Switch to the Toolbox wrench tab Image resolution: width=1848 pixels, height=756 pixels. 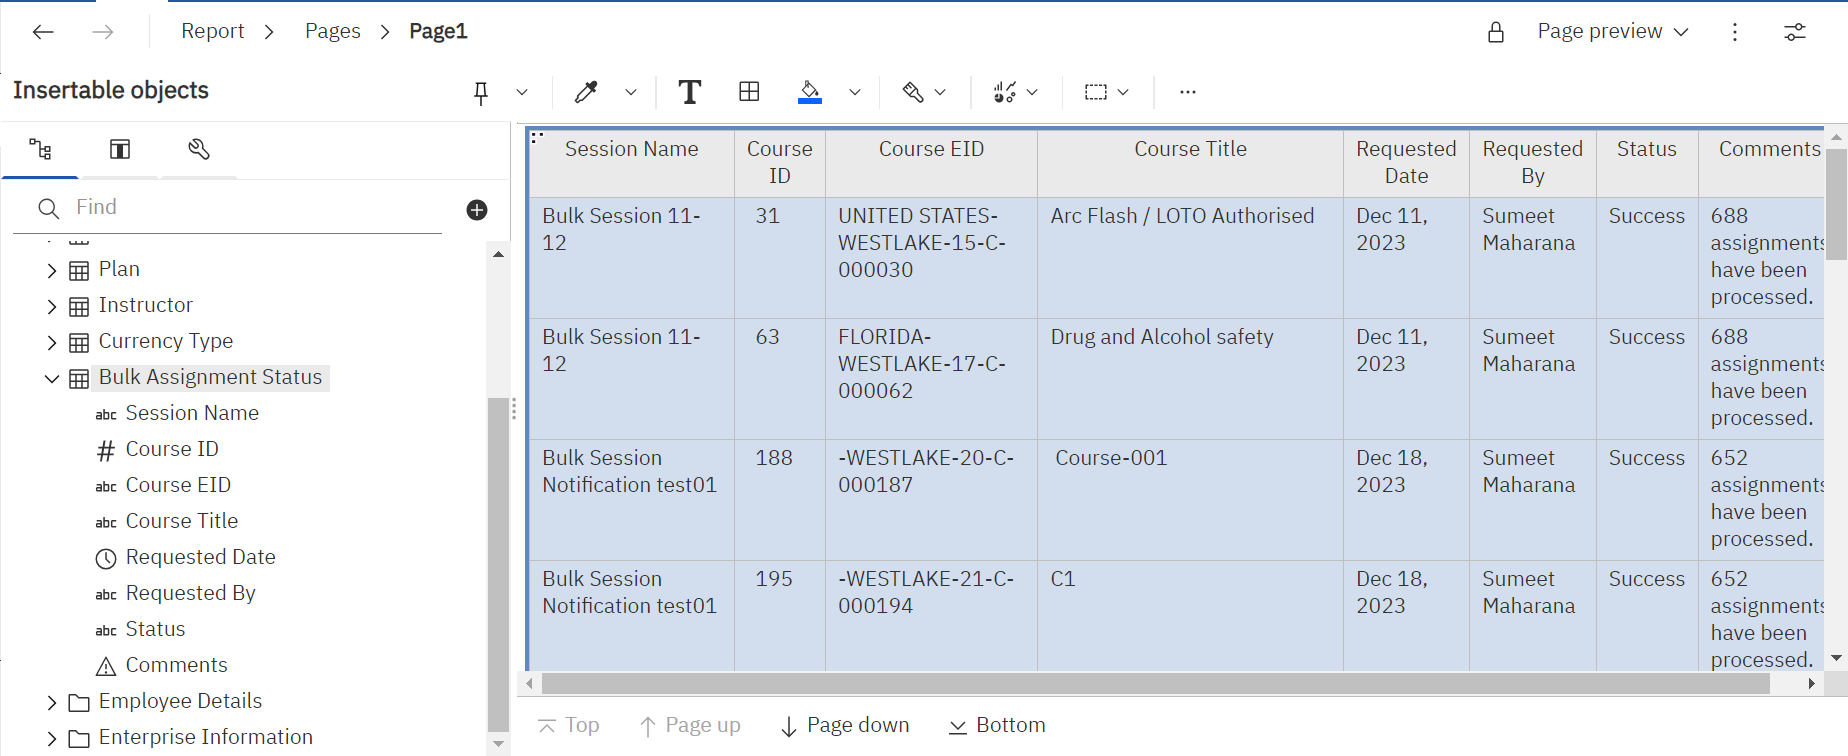point(199,150)
